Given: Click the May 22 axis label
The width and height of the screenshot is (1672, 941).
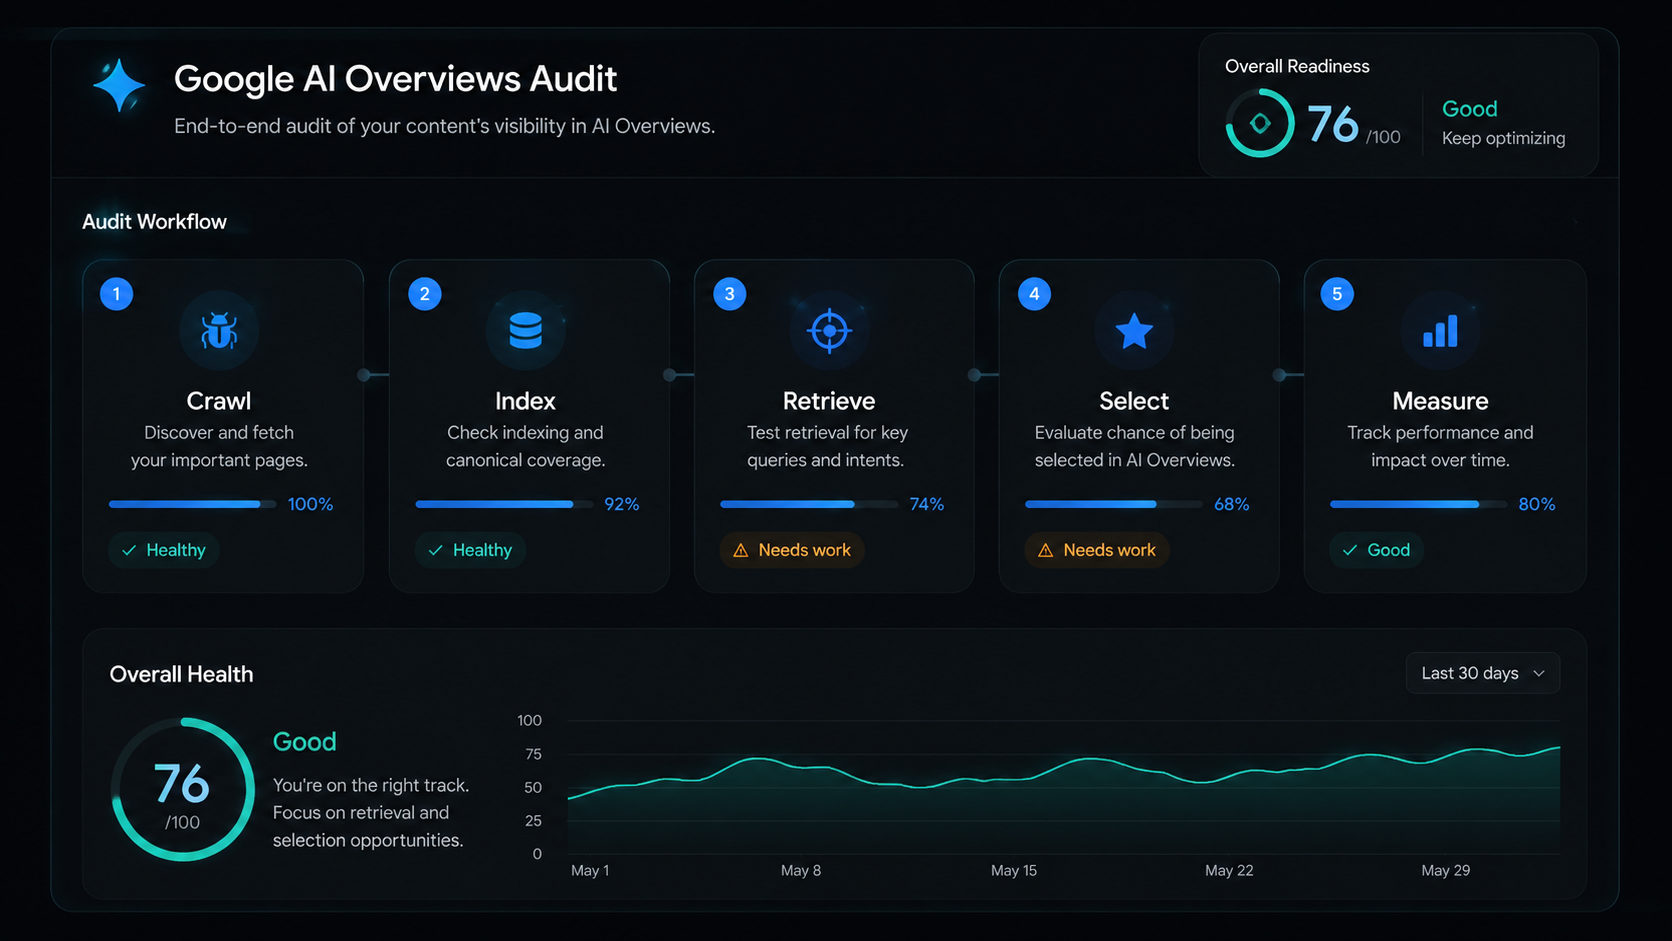Looking at the screenshot, I should pos(1229,871).
